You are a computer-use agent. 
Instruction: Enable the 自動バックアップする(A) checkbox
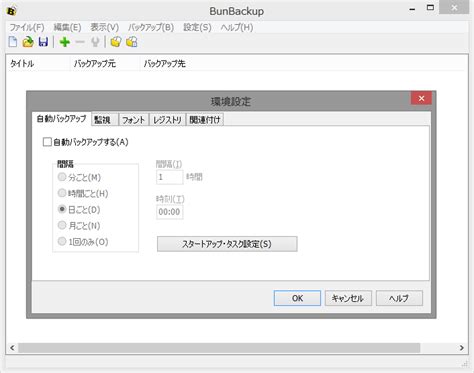[x=47, y=142]
